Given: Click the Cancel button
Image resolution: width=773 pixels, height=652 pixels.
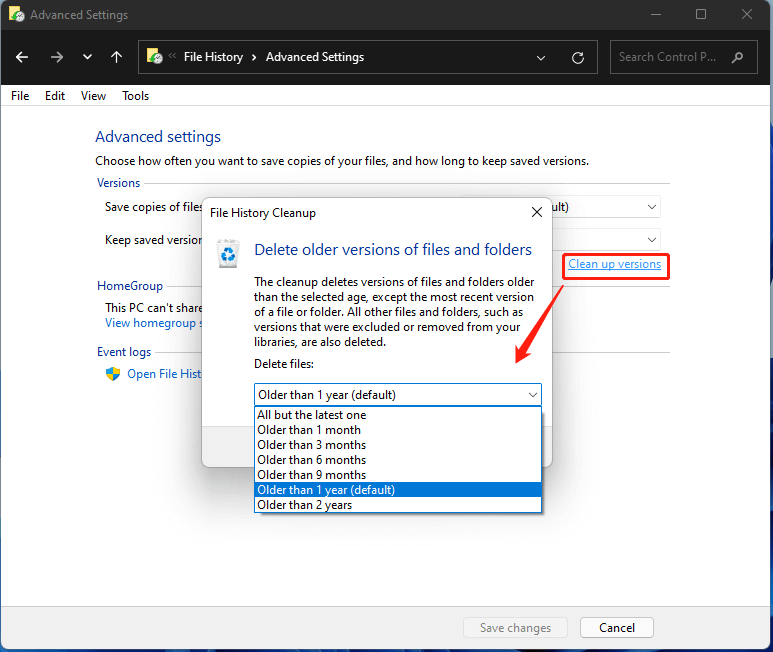Looking at the screenshot, I should (617, 627).
